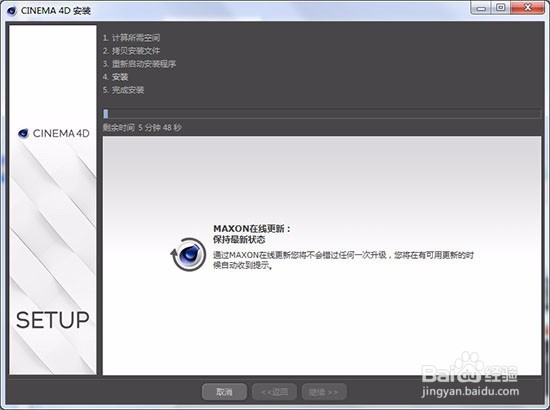Click the Cinema 4D sidebar logo
This screenshot has width=550, height=410.
[x=54, y=133]
